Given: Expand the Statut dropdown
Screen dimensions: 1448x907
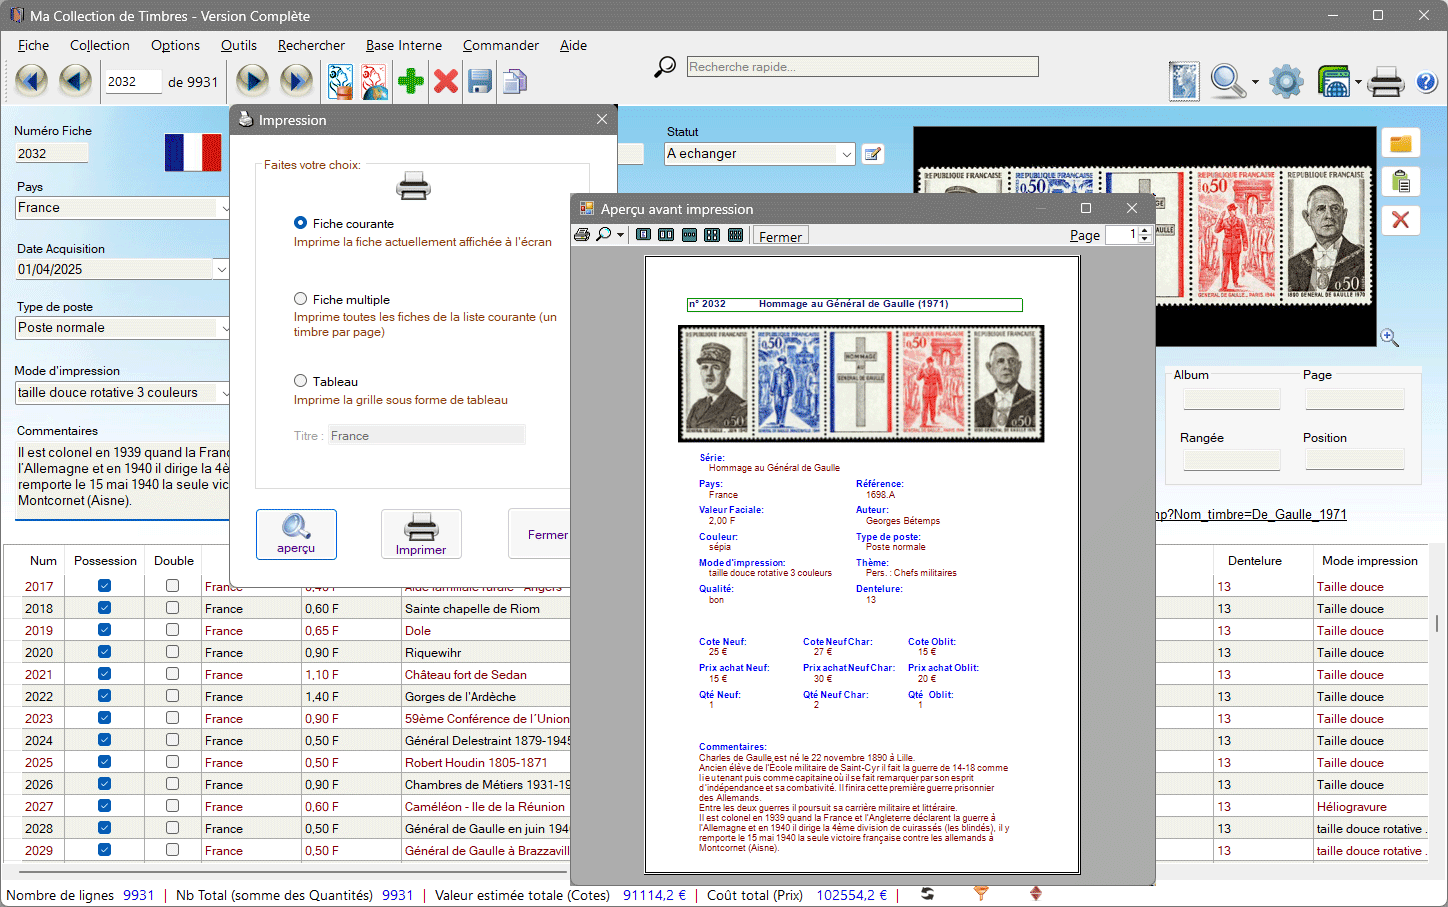Looking at the screenshot, I should [846, 154].
